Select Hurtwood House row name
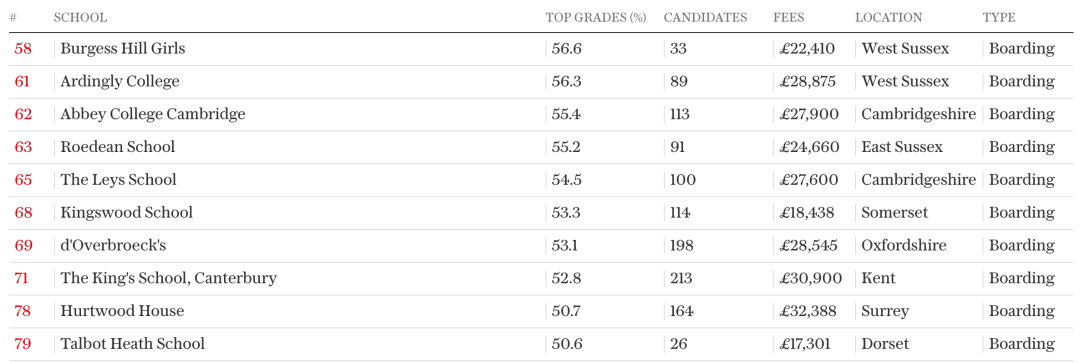Screen dimensions: 1080x363 [123, 311]
